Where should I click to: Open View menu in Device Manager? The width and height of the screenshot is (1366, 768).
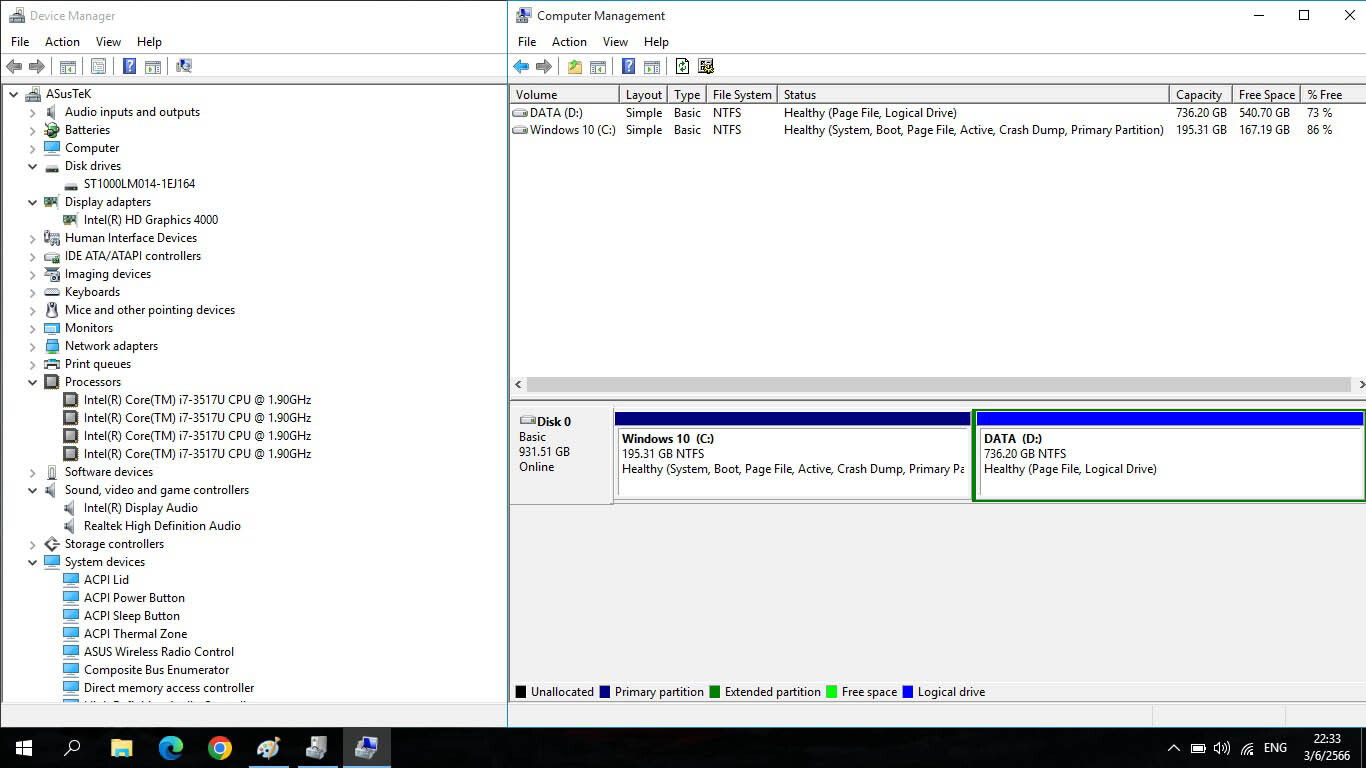[x=108, y=42]
